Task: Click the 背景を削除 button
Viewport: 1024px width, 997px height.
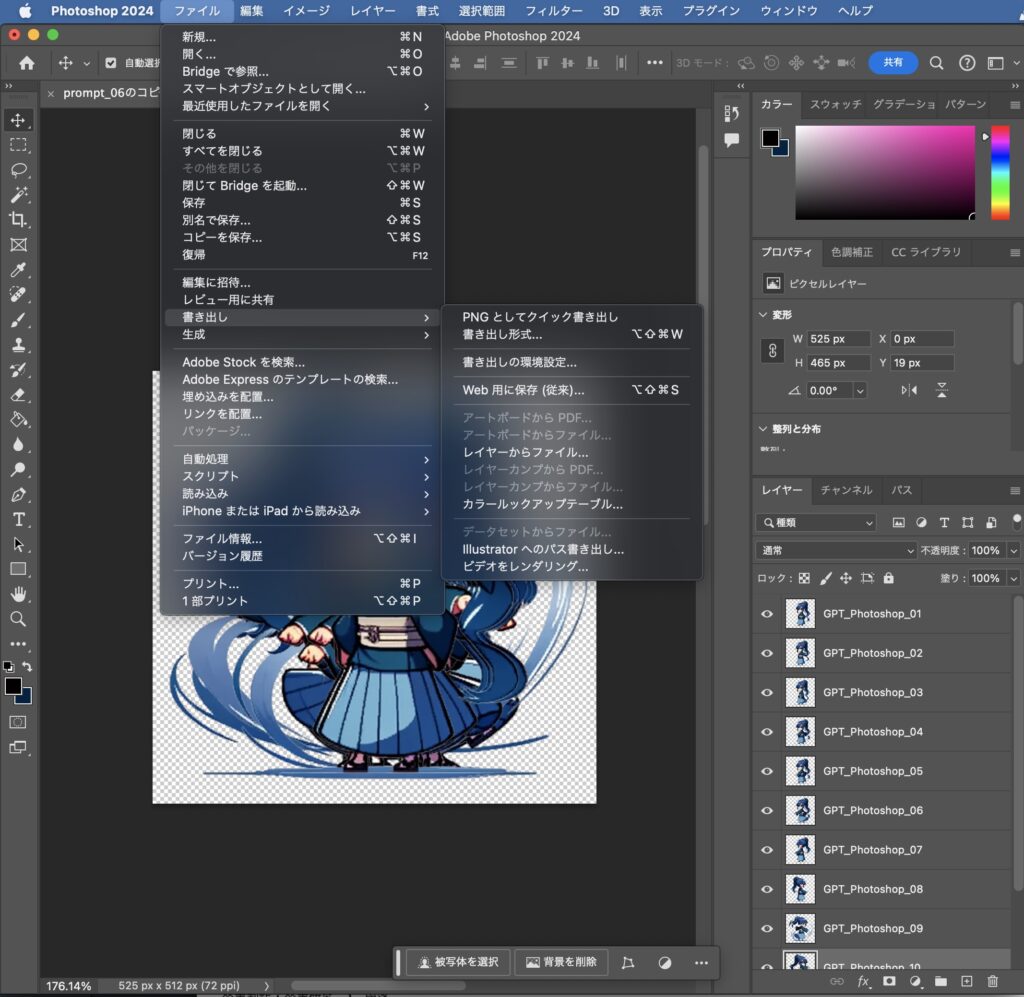Action: pos(562,962)
